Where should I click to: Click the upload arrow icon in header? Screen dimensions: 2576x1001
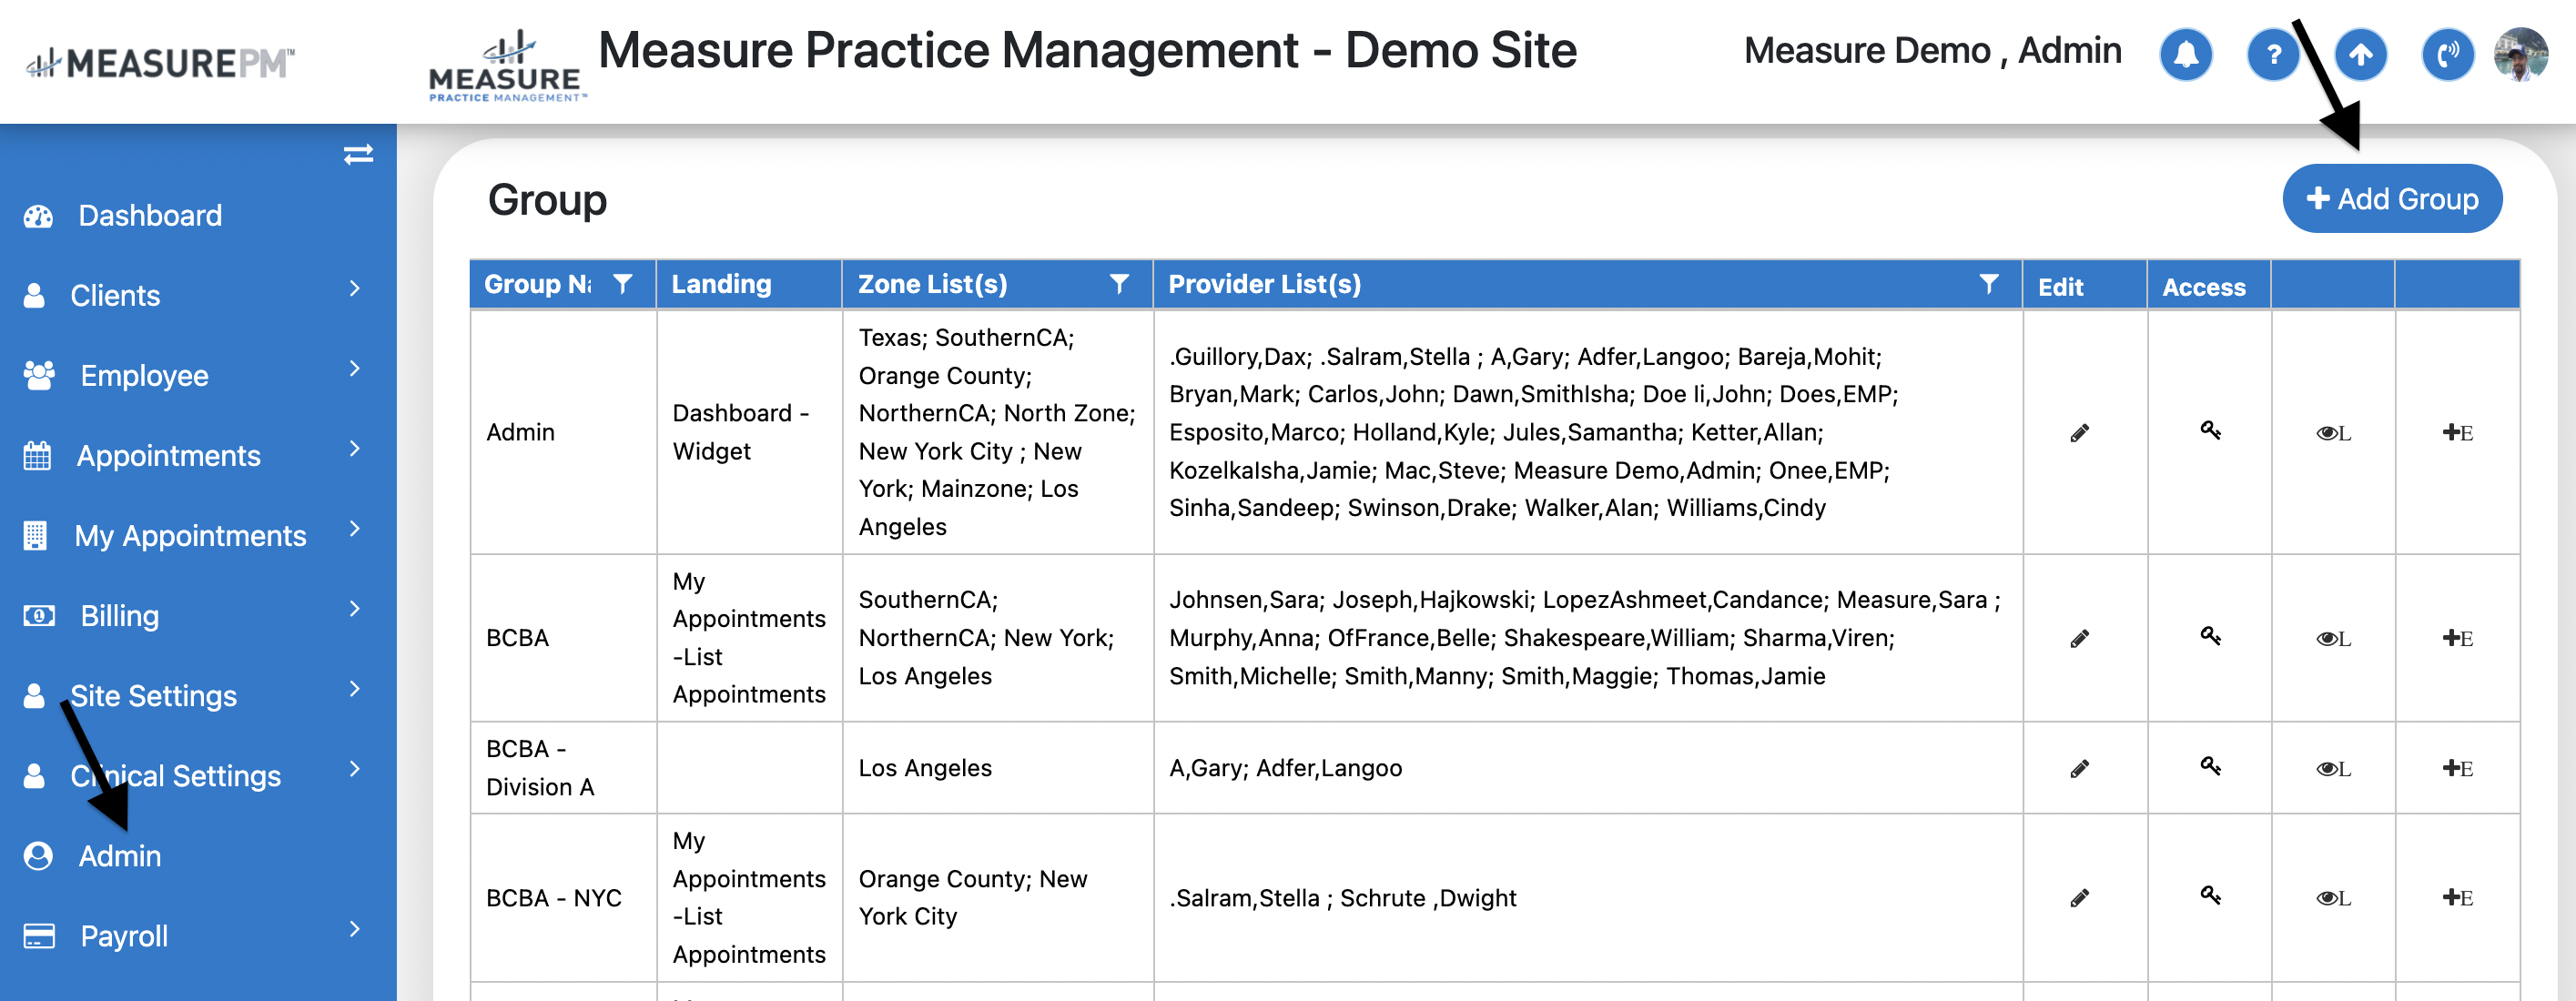(x=2360, y=54)
